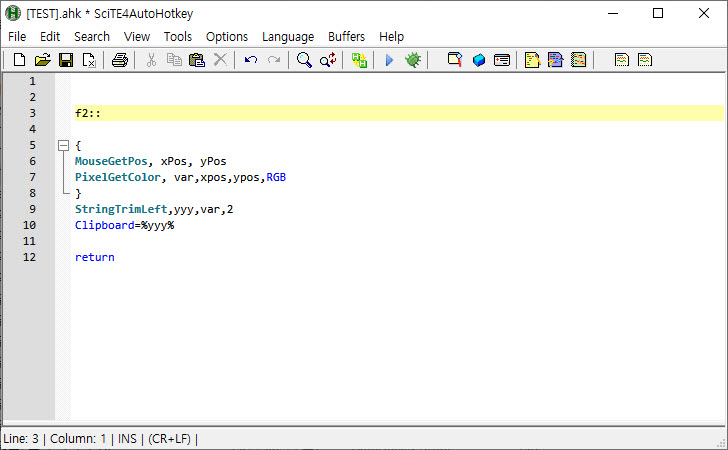This screenshot has height=450, width=728.
Task: Click the MouseGetPos command on line 6
Action: (111, 161)
